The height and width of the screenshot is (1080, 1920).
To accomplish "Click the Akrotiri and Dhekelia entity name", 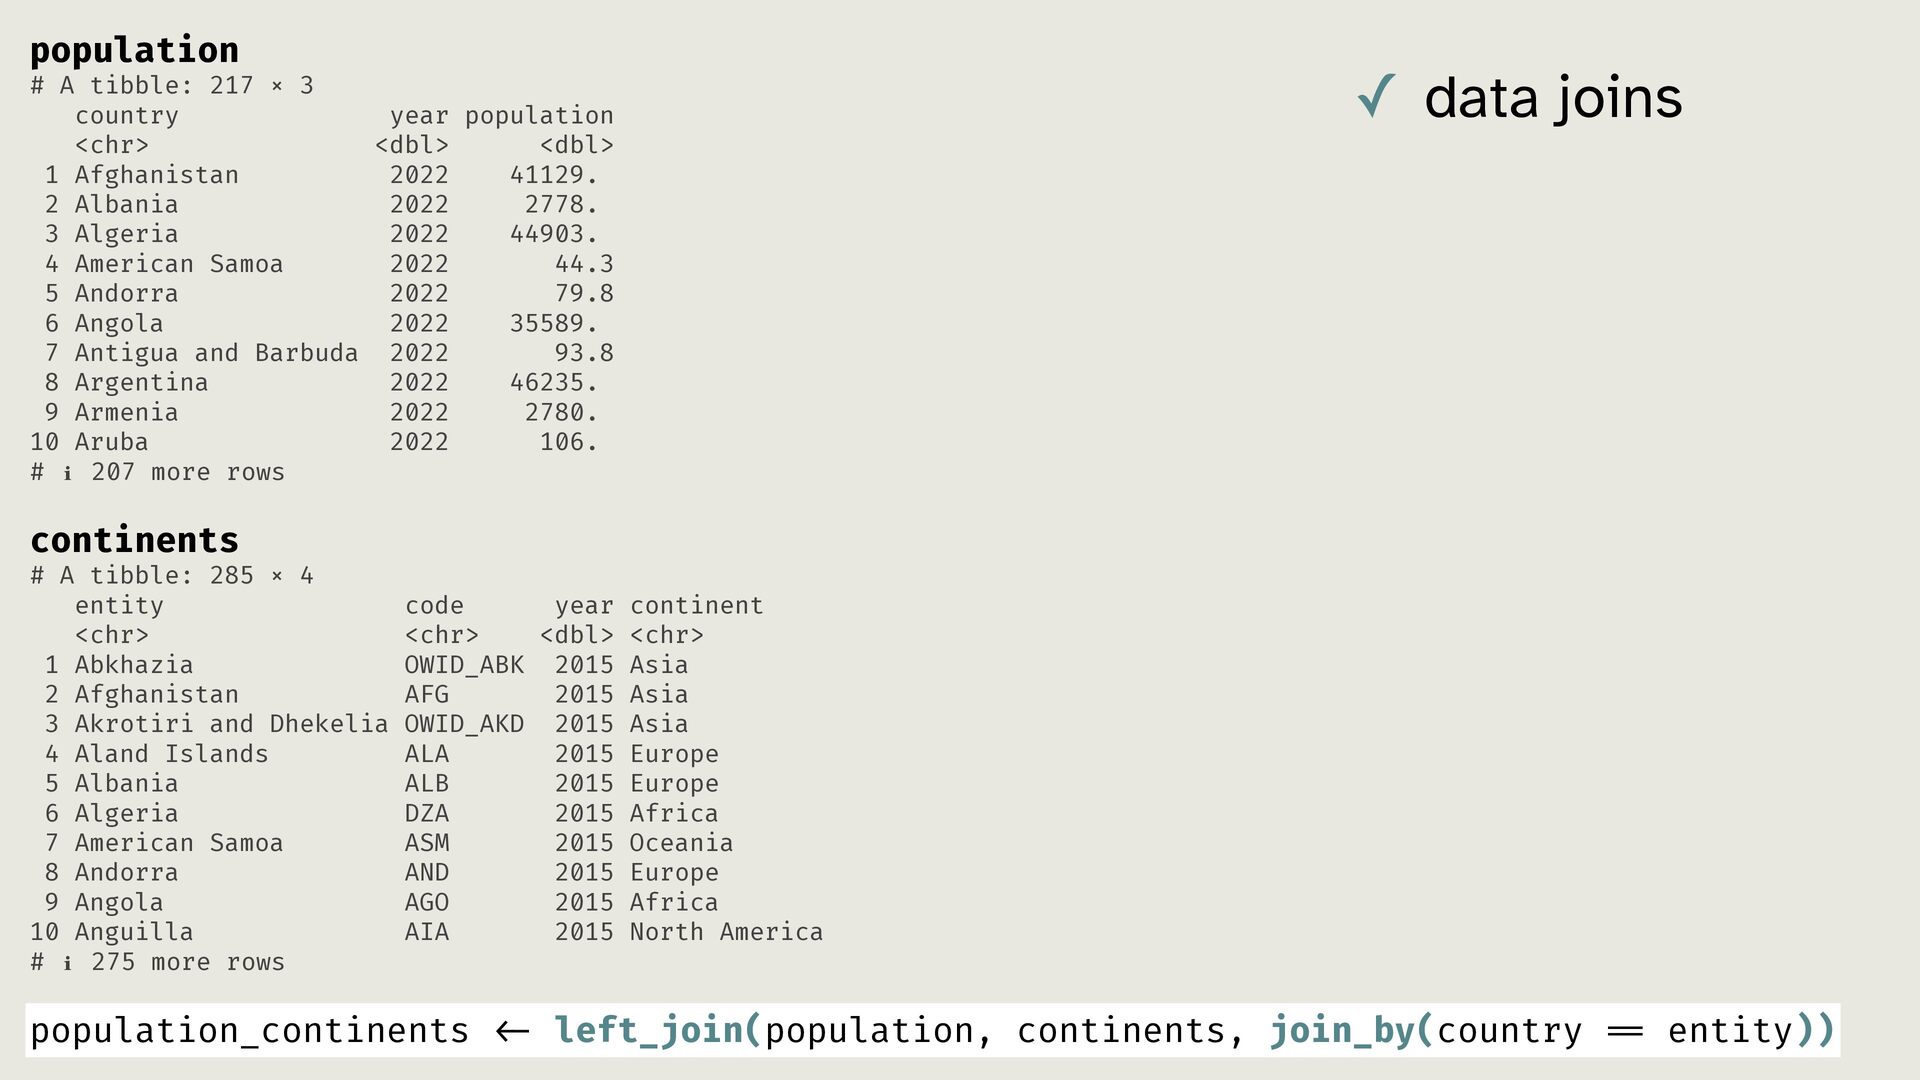I will tap(231, 724).
